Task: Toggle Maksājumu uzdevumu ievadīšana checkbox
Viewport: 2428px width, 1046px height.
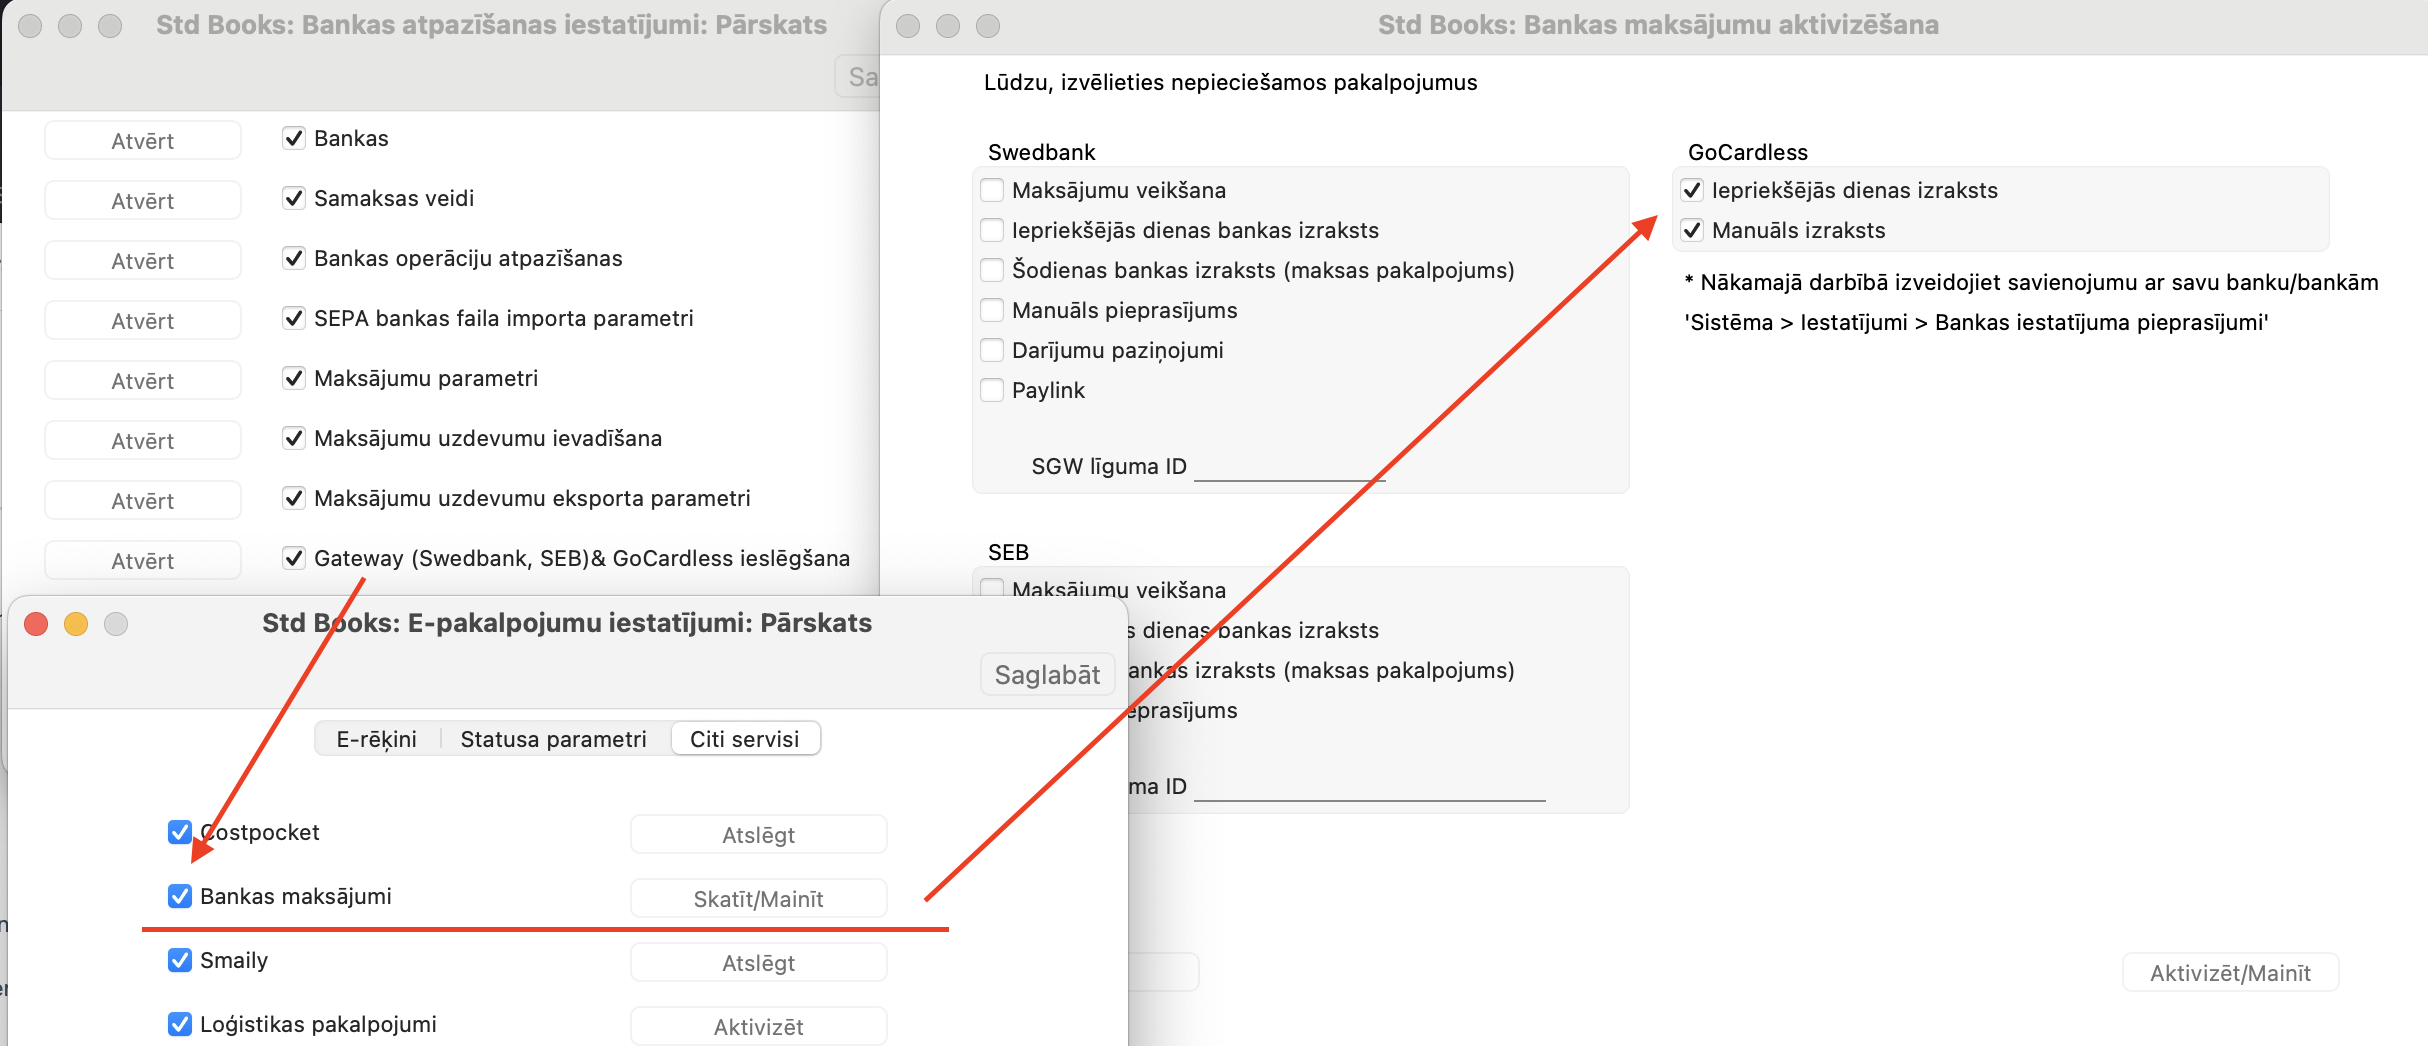Action: 293,438
